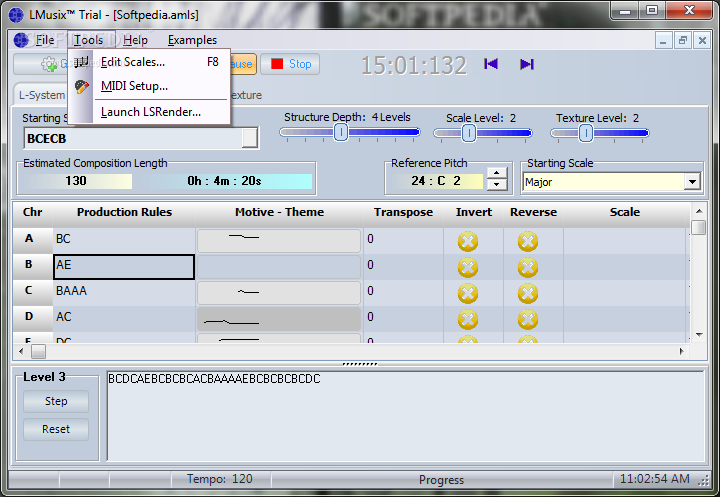Open motive theme for row C
The image size is (720, 497).
pos(279,293)
